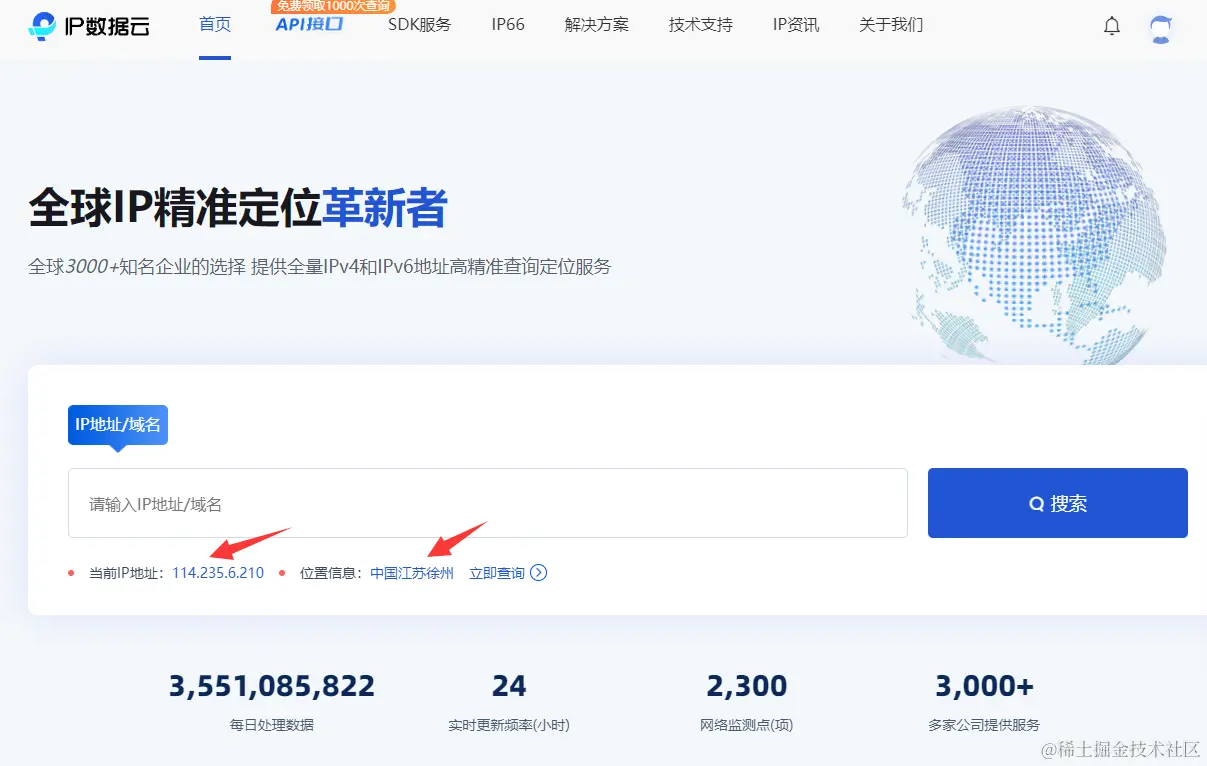1207x766 pixels.
Task: Click the 位置信息 label
Action: (330, 573)
